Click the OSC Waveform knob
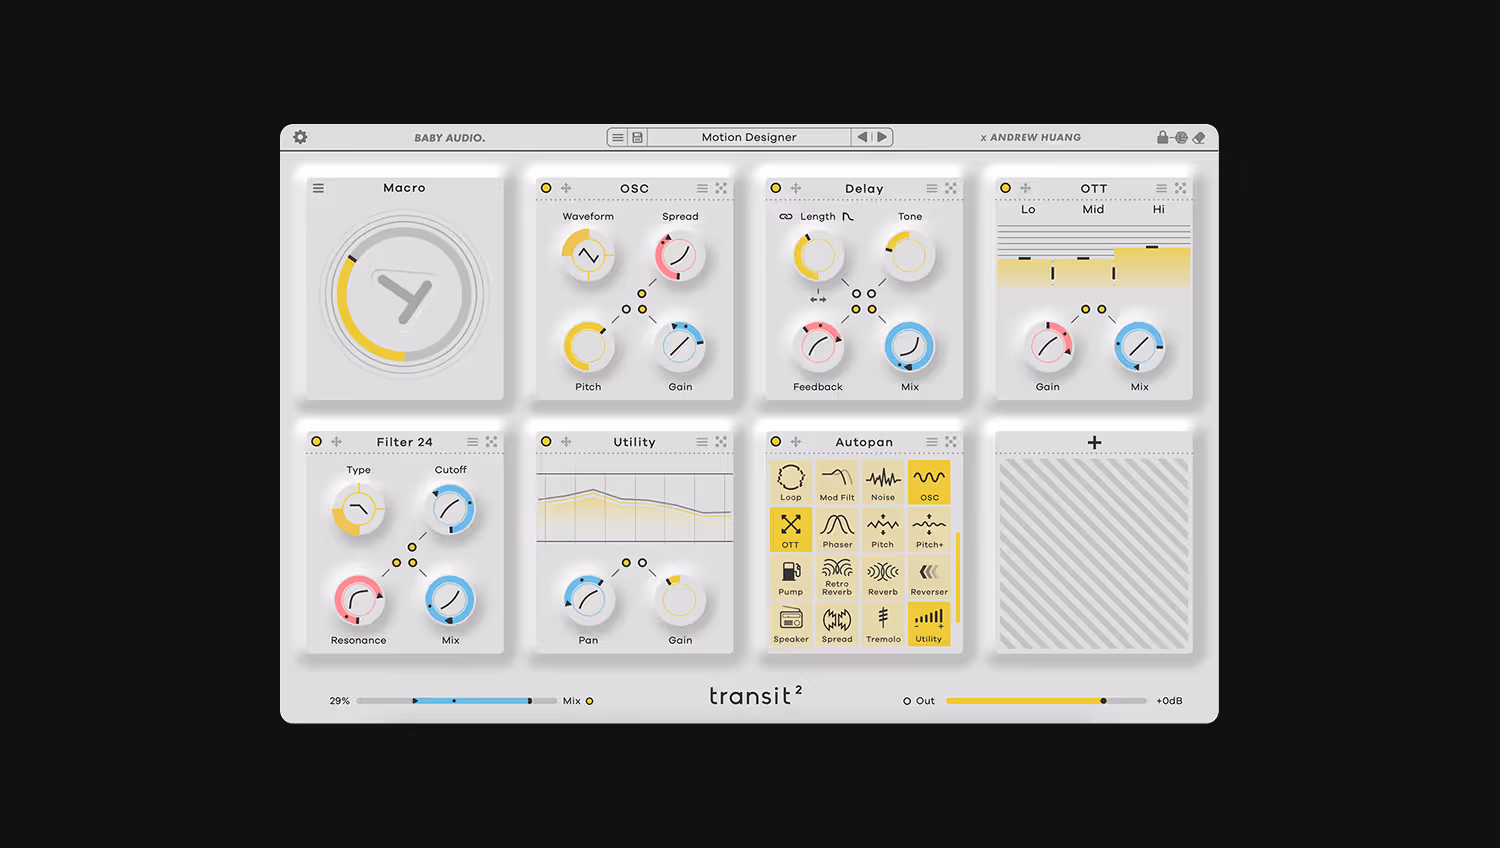Image resolution: width=1500 pixels, height=848 pixels. click(x=588, y=256)
